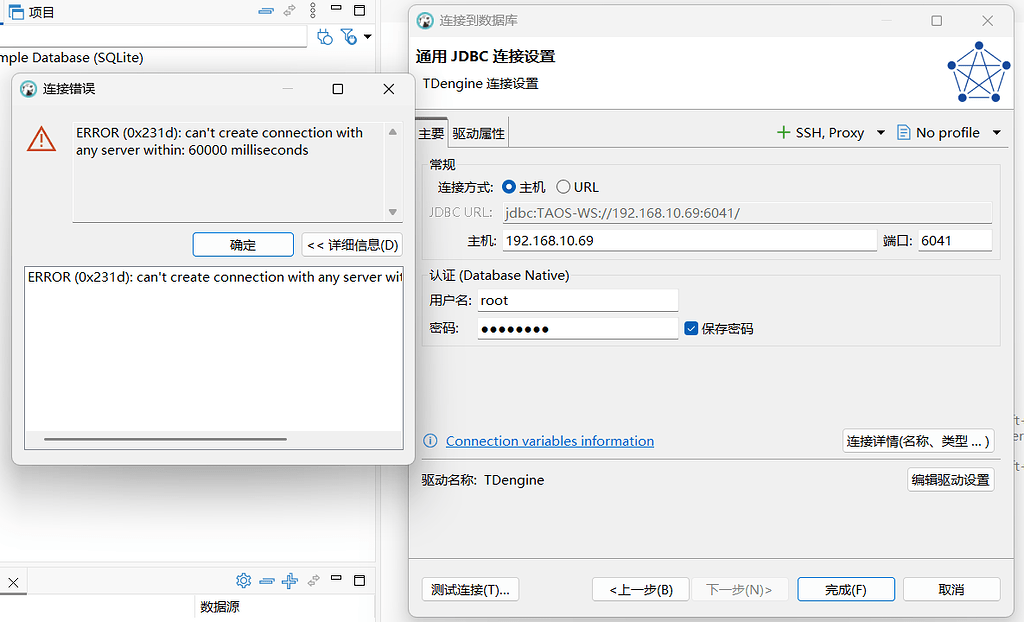
Task: Click the 驱动名称: TDengine label
Action: 482,480
